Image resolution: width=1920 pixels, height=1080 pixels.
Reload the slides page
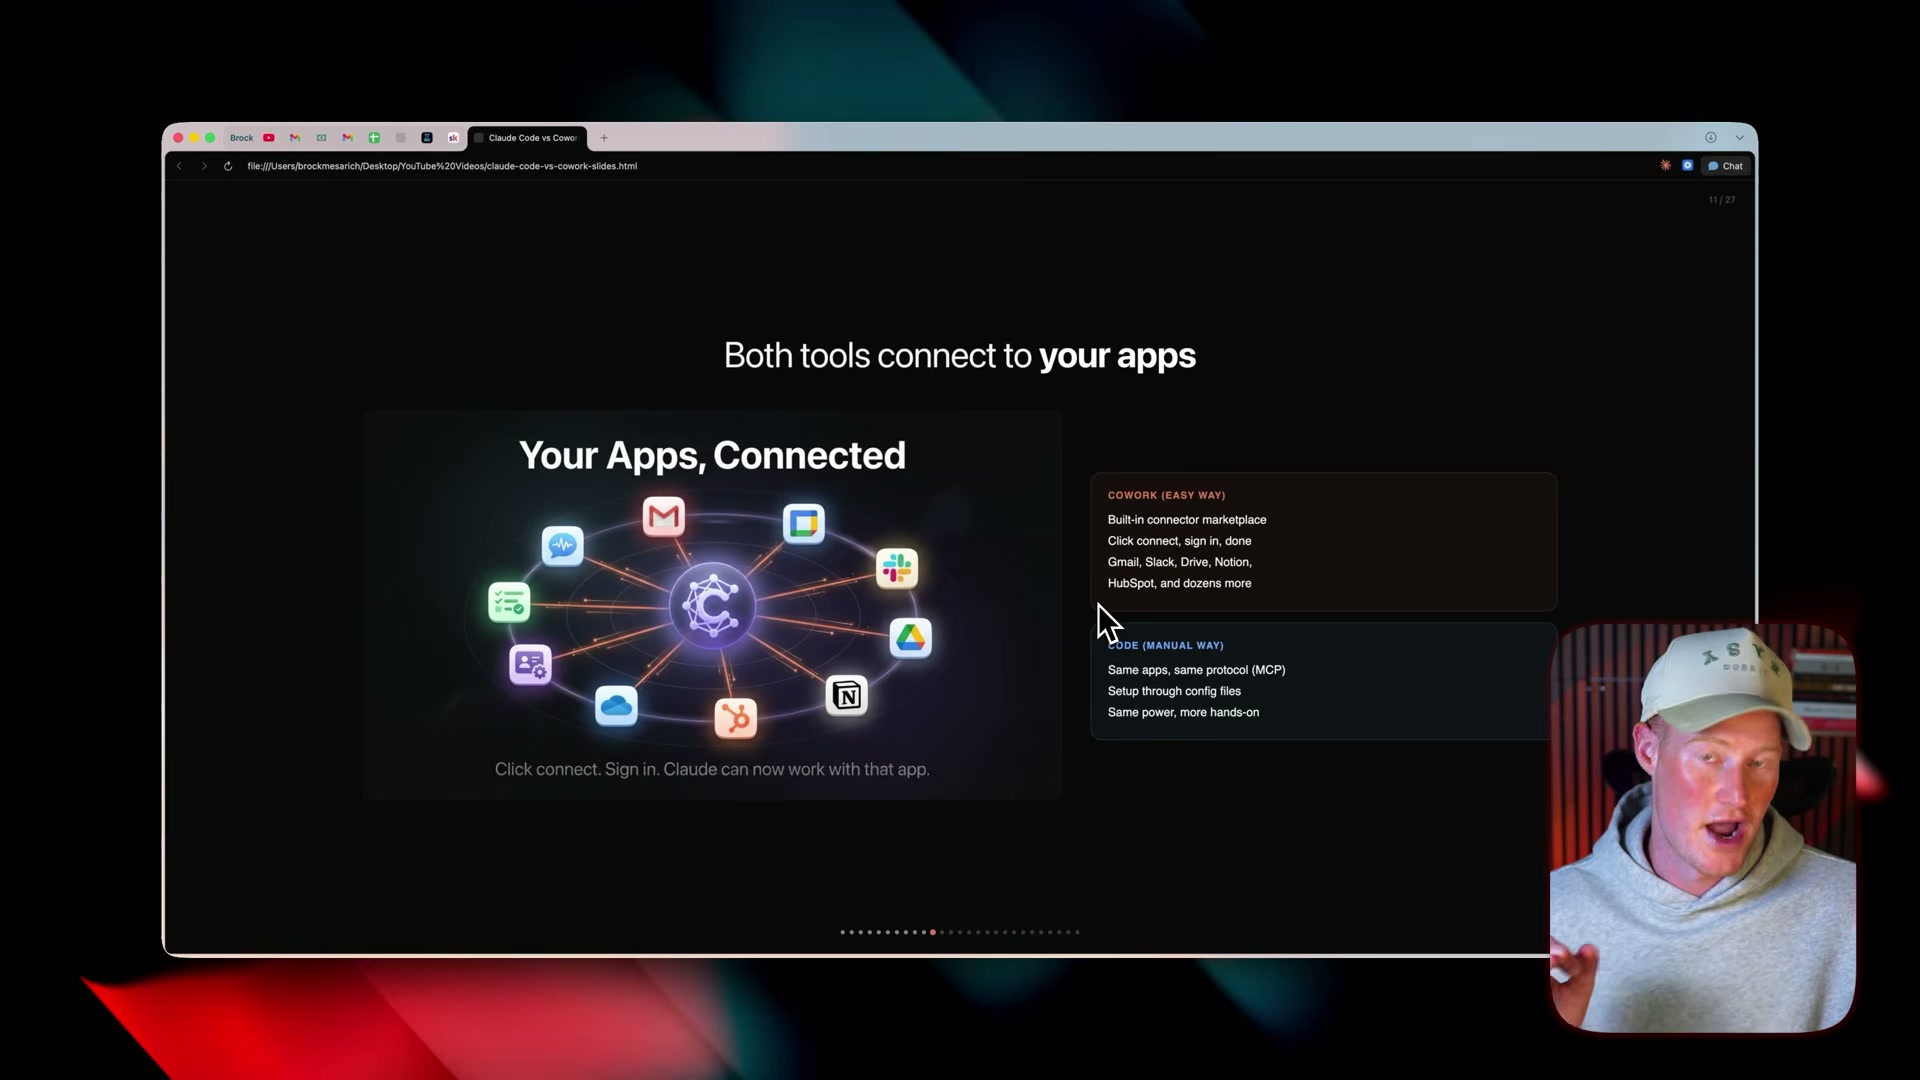[x=228, y=166]
